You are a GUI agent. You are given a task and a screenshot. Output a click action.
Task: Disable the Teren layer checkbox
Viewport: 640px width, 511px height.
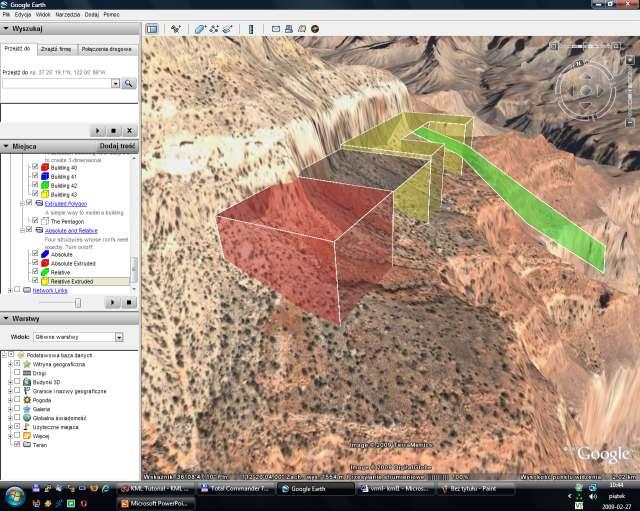(x=17, y=444)
